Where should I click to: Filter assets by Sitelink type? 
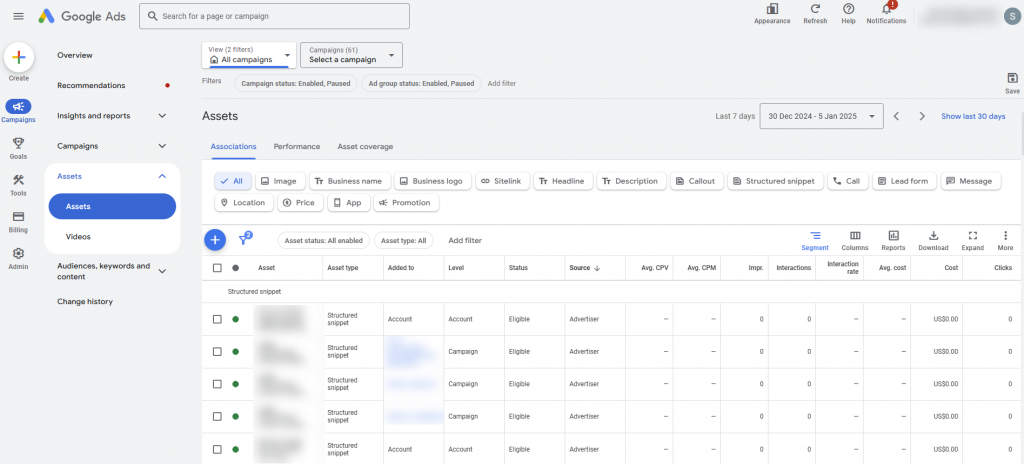499,181
